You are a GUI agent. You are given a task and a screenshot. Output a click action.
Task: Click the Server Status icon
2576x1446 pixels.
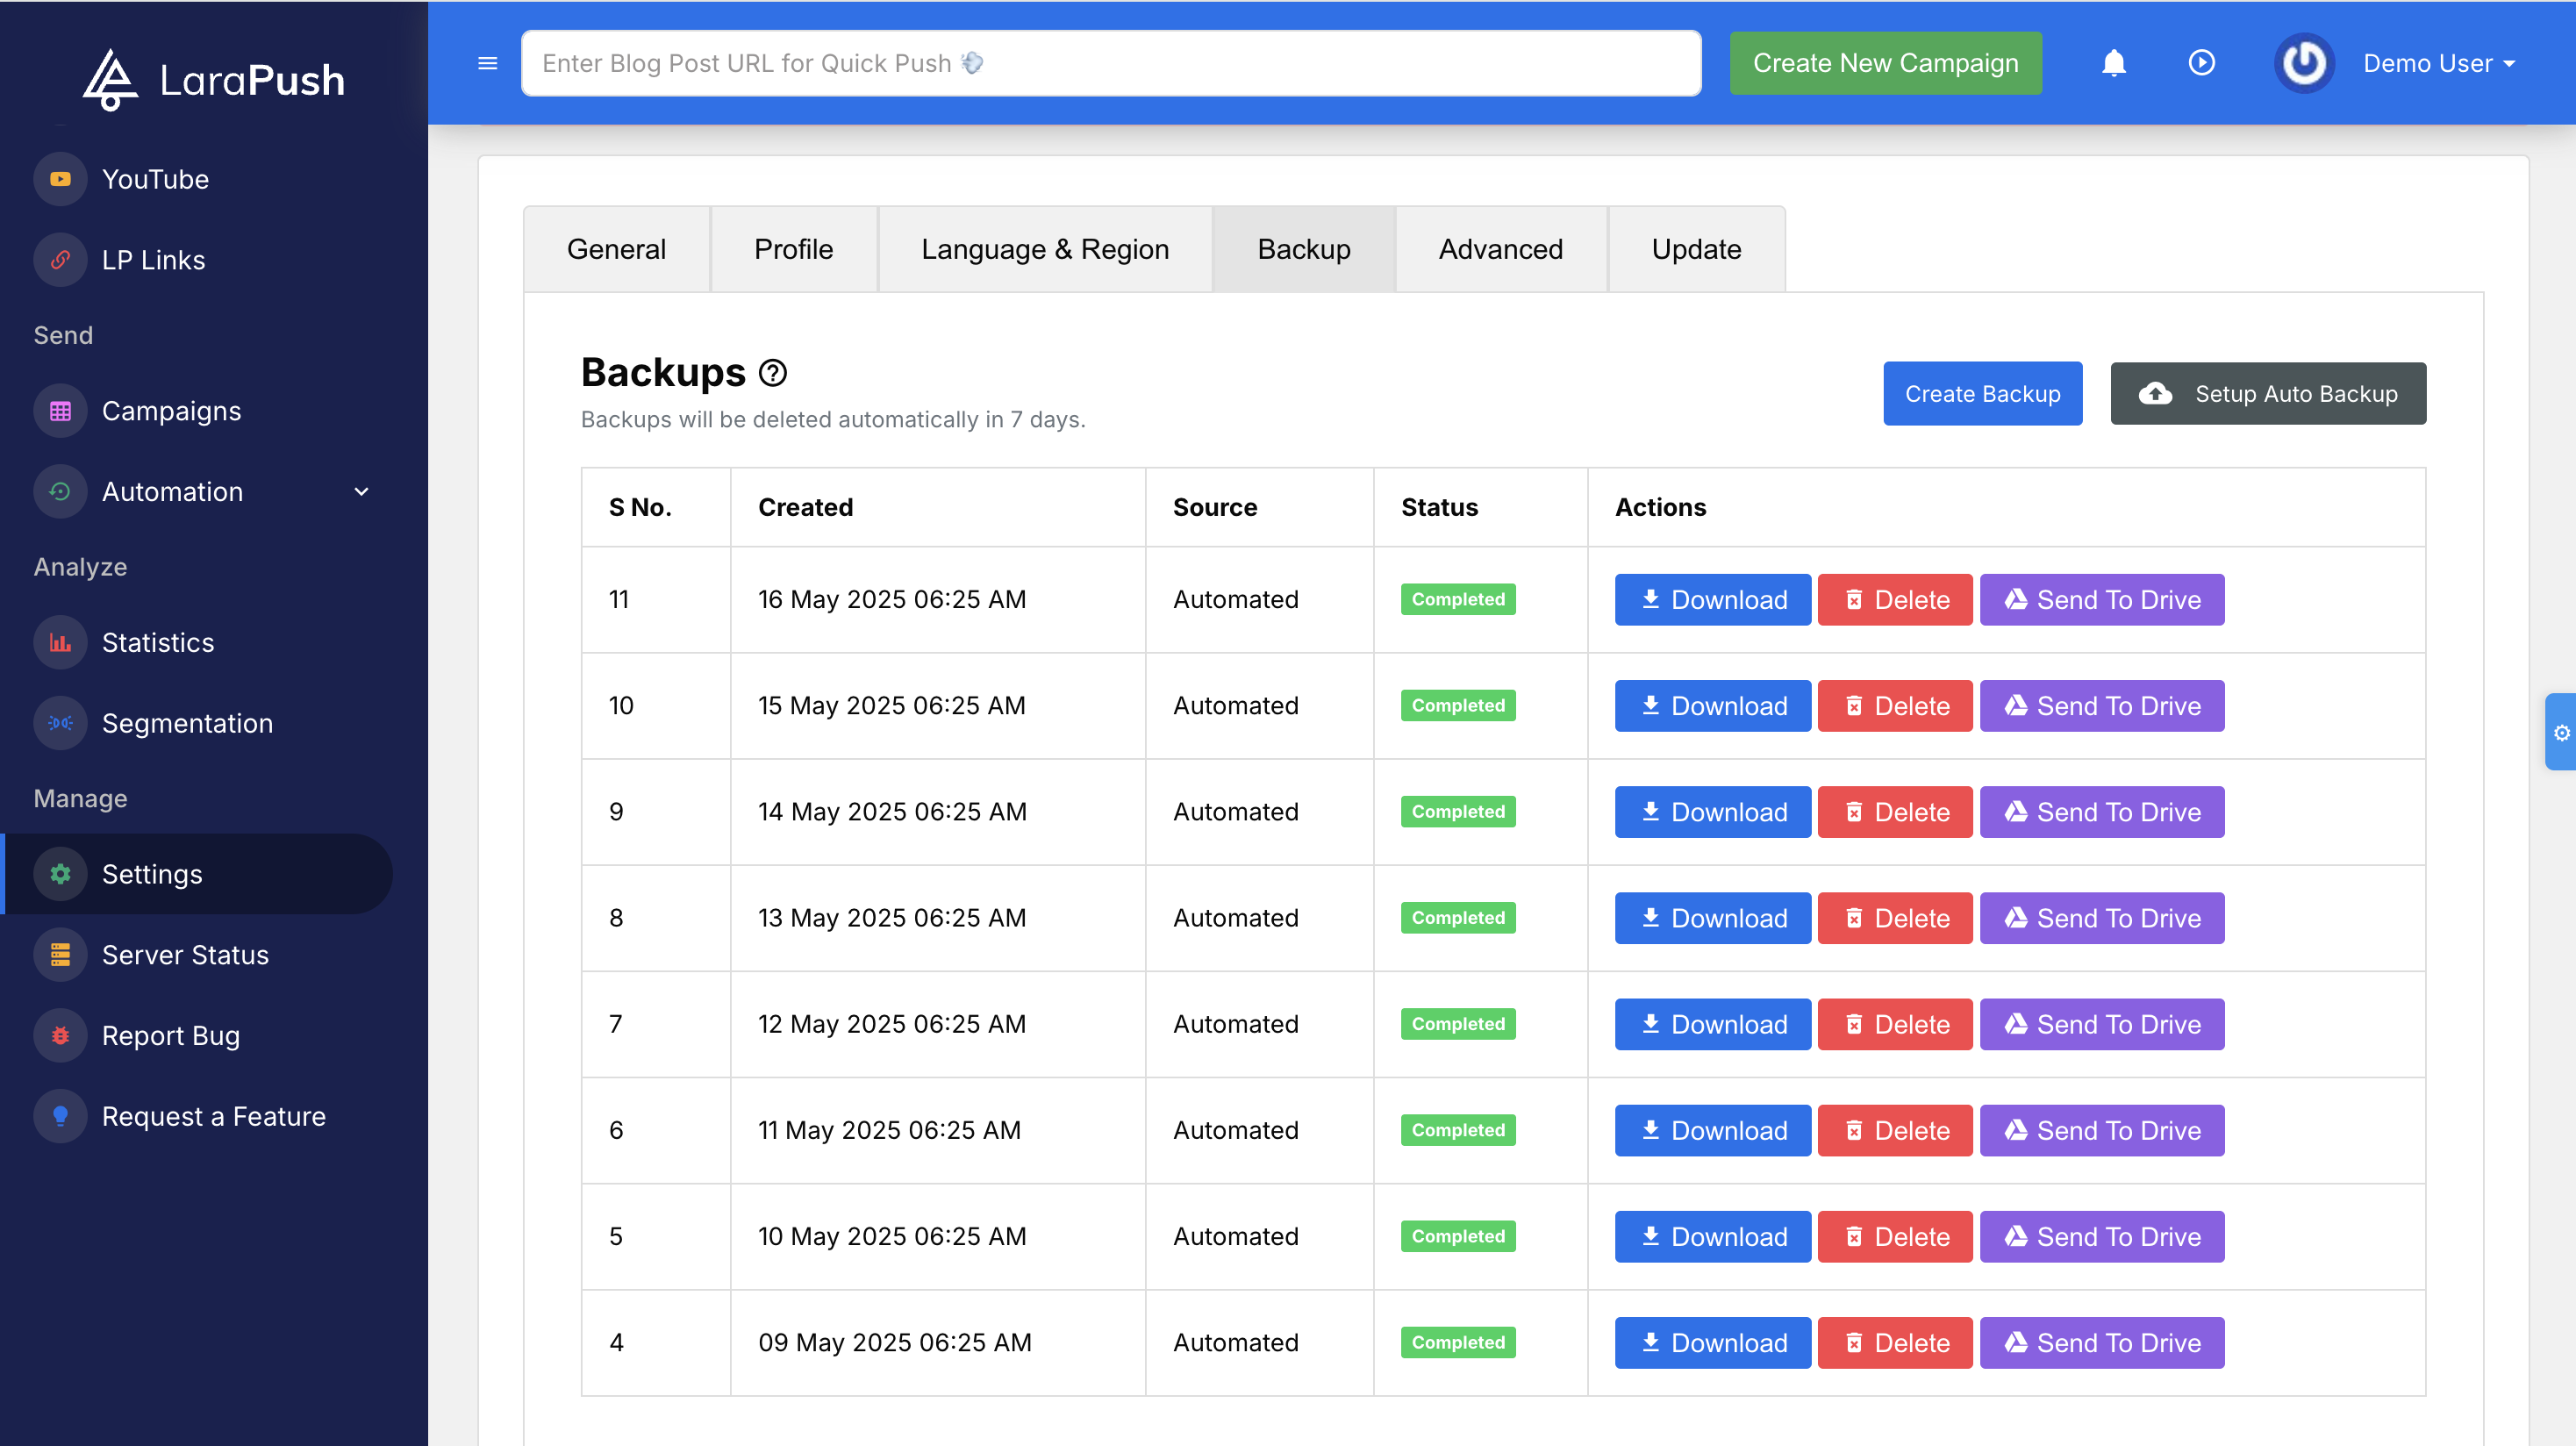(60, 955)
